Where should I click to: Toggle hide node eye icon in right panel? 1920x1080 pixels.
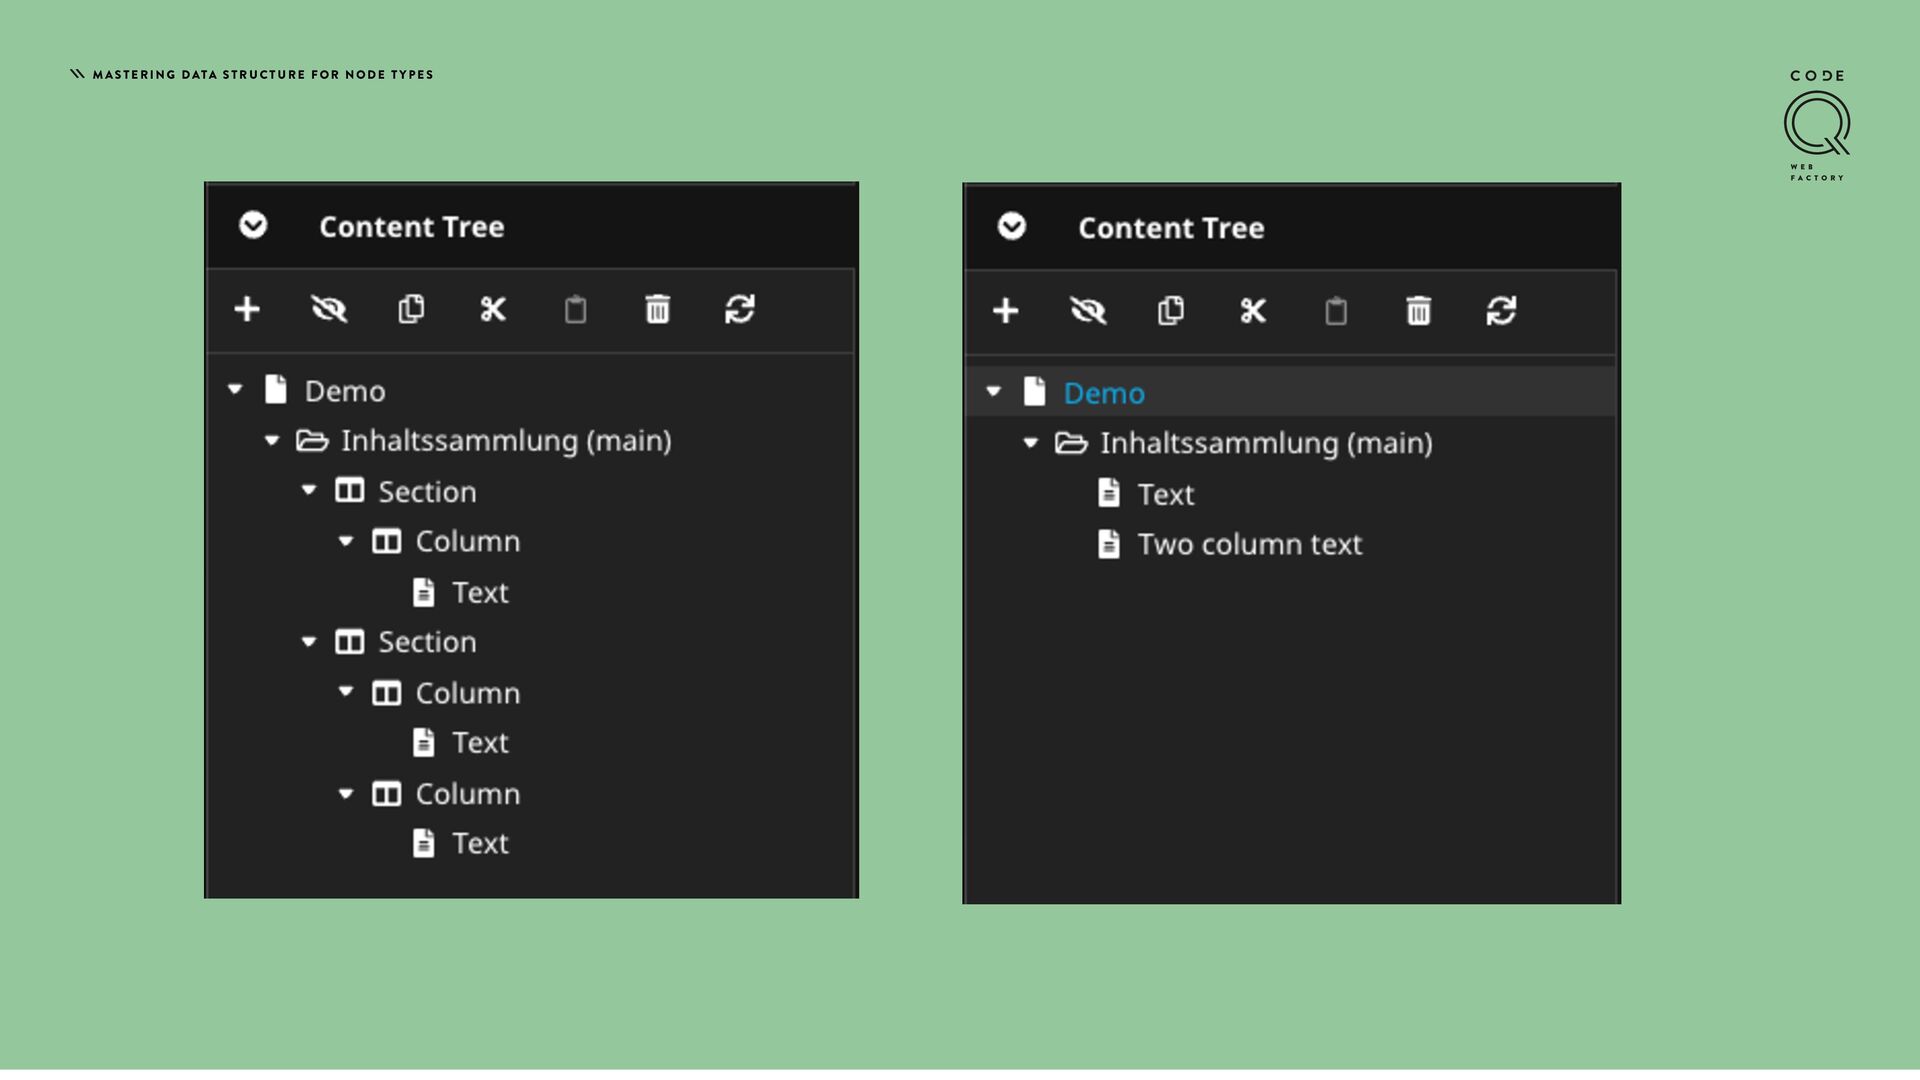pyautogui.click(x=1088, y=311)
